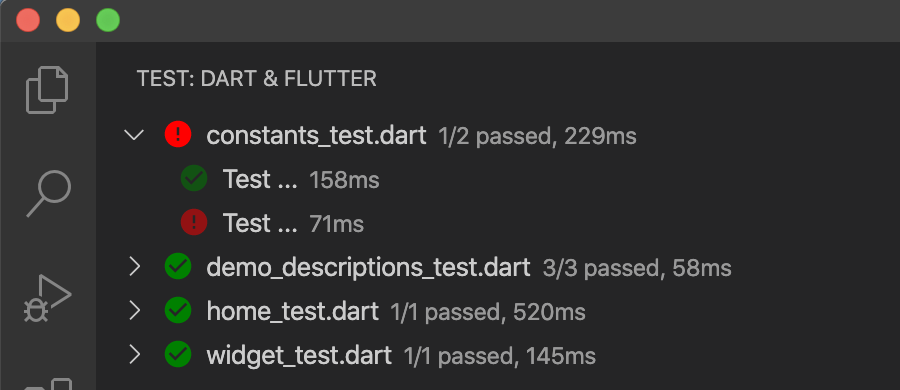Open the Explorer files icon
This screenshot has width=900, height=390.
pos(47,90)
